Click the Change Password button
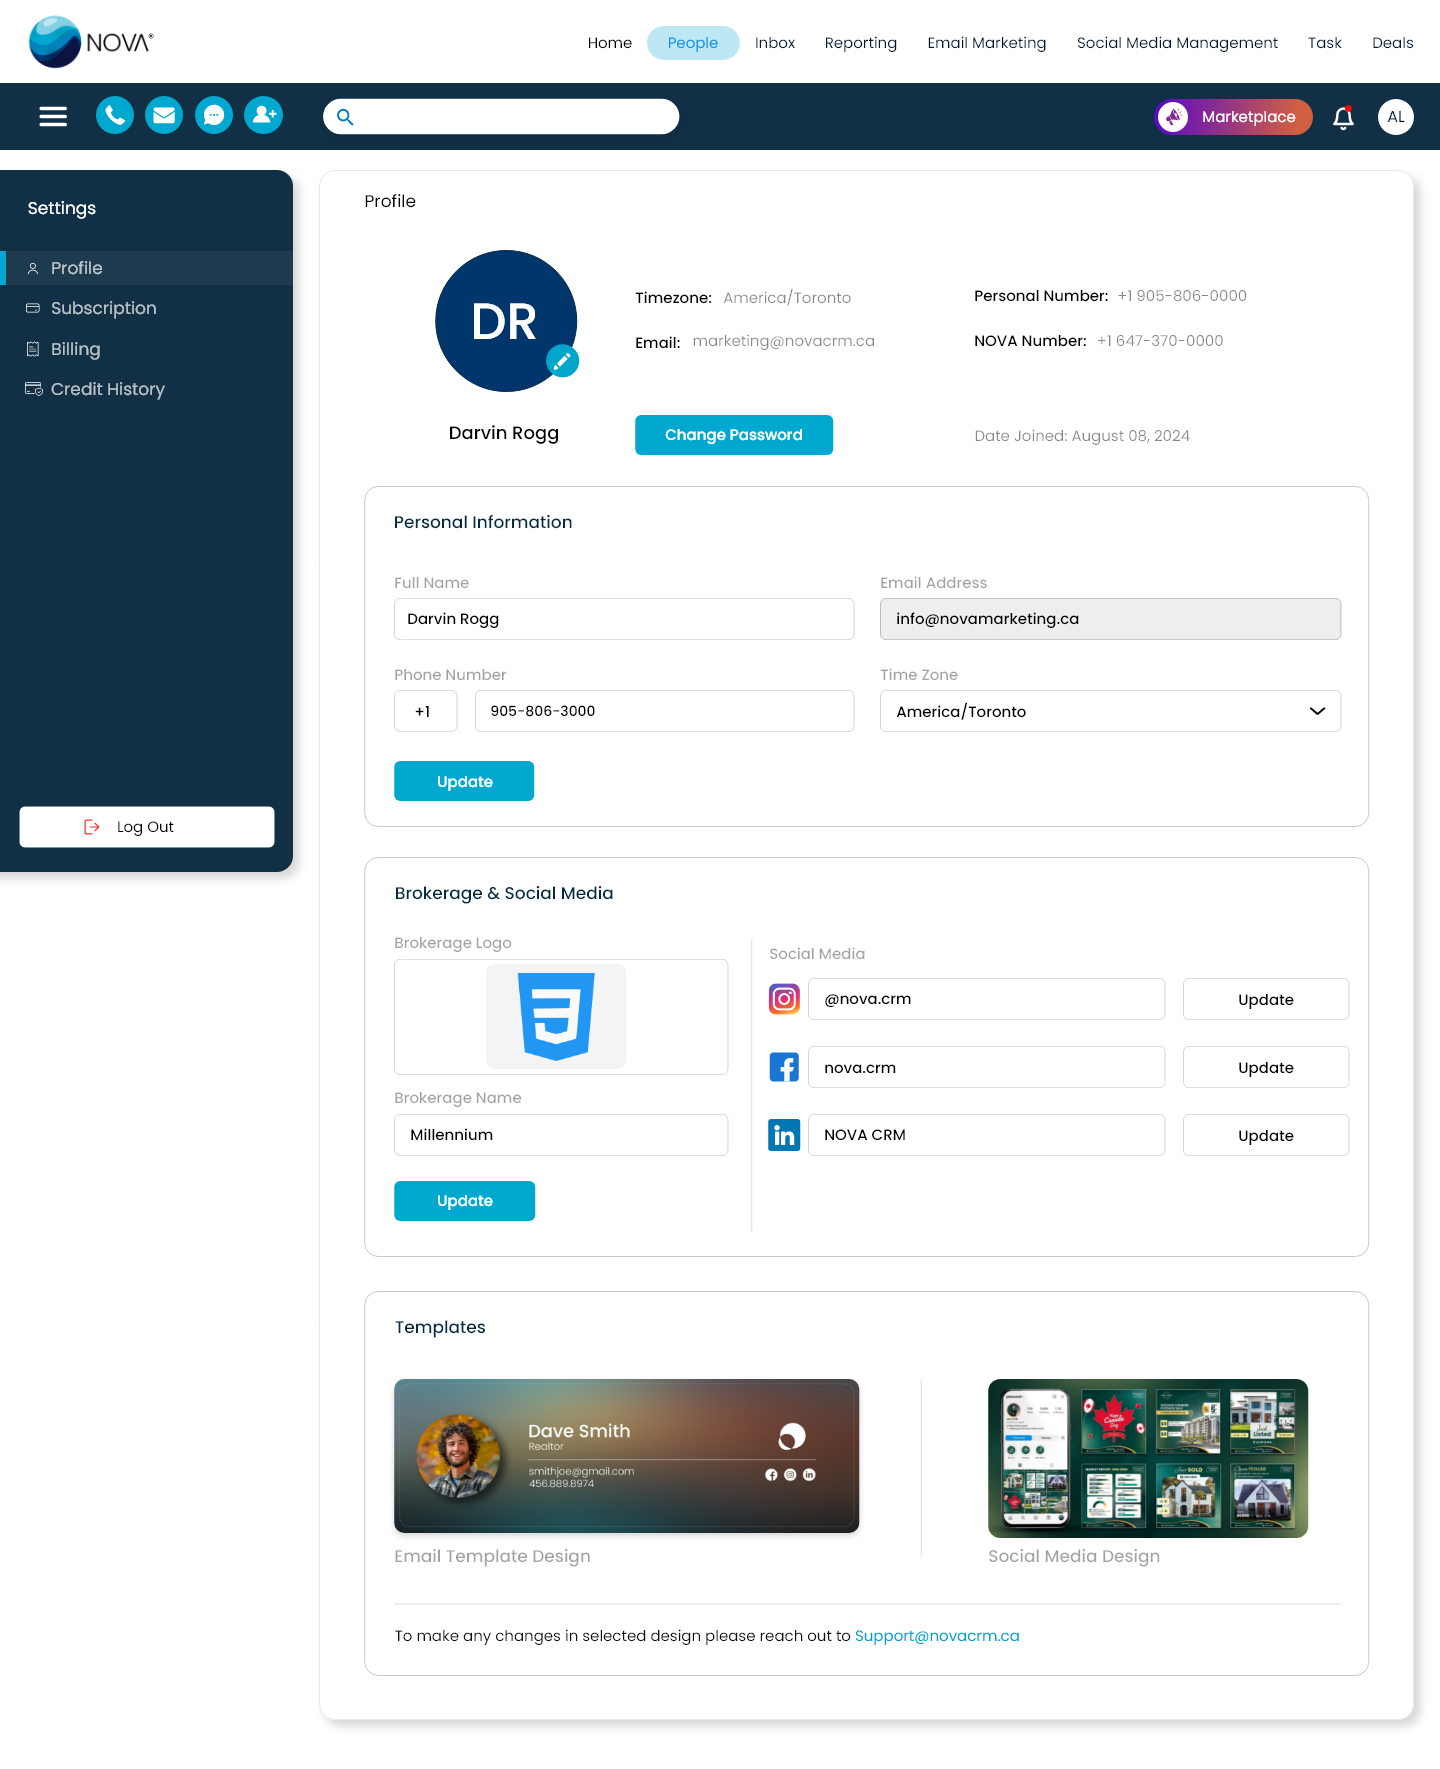Viewport: 1440px width, 1769px height. [733, 435]
